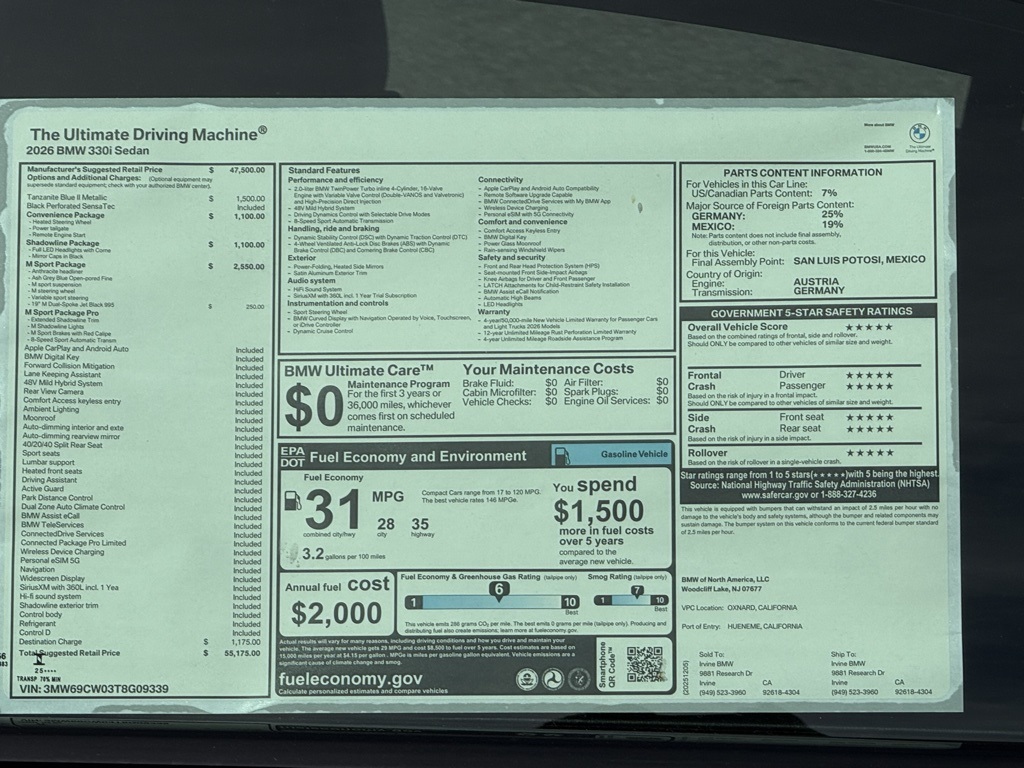Click the fuel pump icon beside 31 MPG
The image size is (1024, 768).
click(292, 502)
